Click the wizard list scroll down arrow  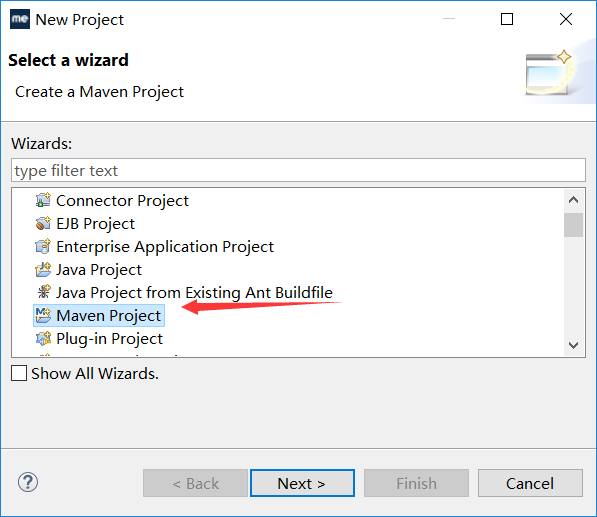click(573, 345)
